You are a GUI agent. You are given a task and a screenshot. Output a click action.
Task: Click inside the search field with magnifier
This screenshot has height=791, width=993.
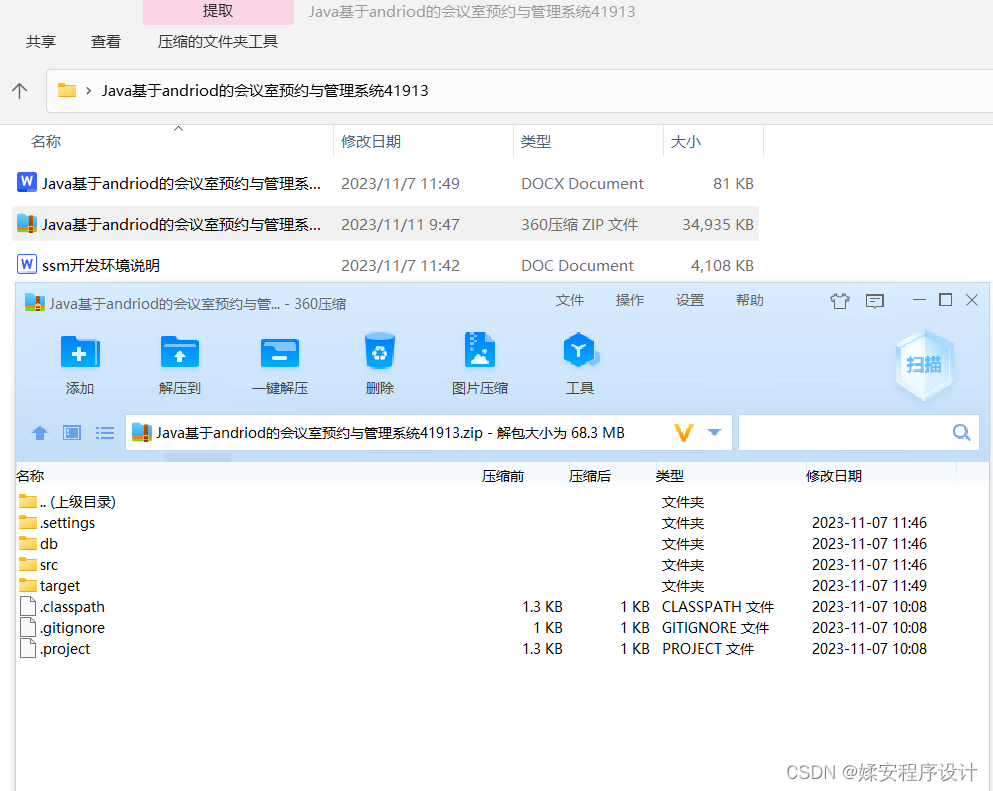pyautogui.click(x=858, y=432)
